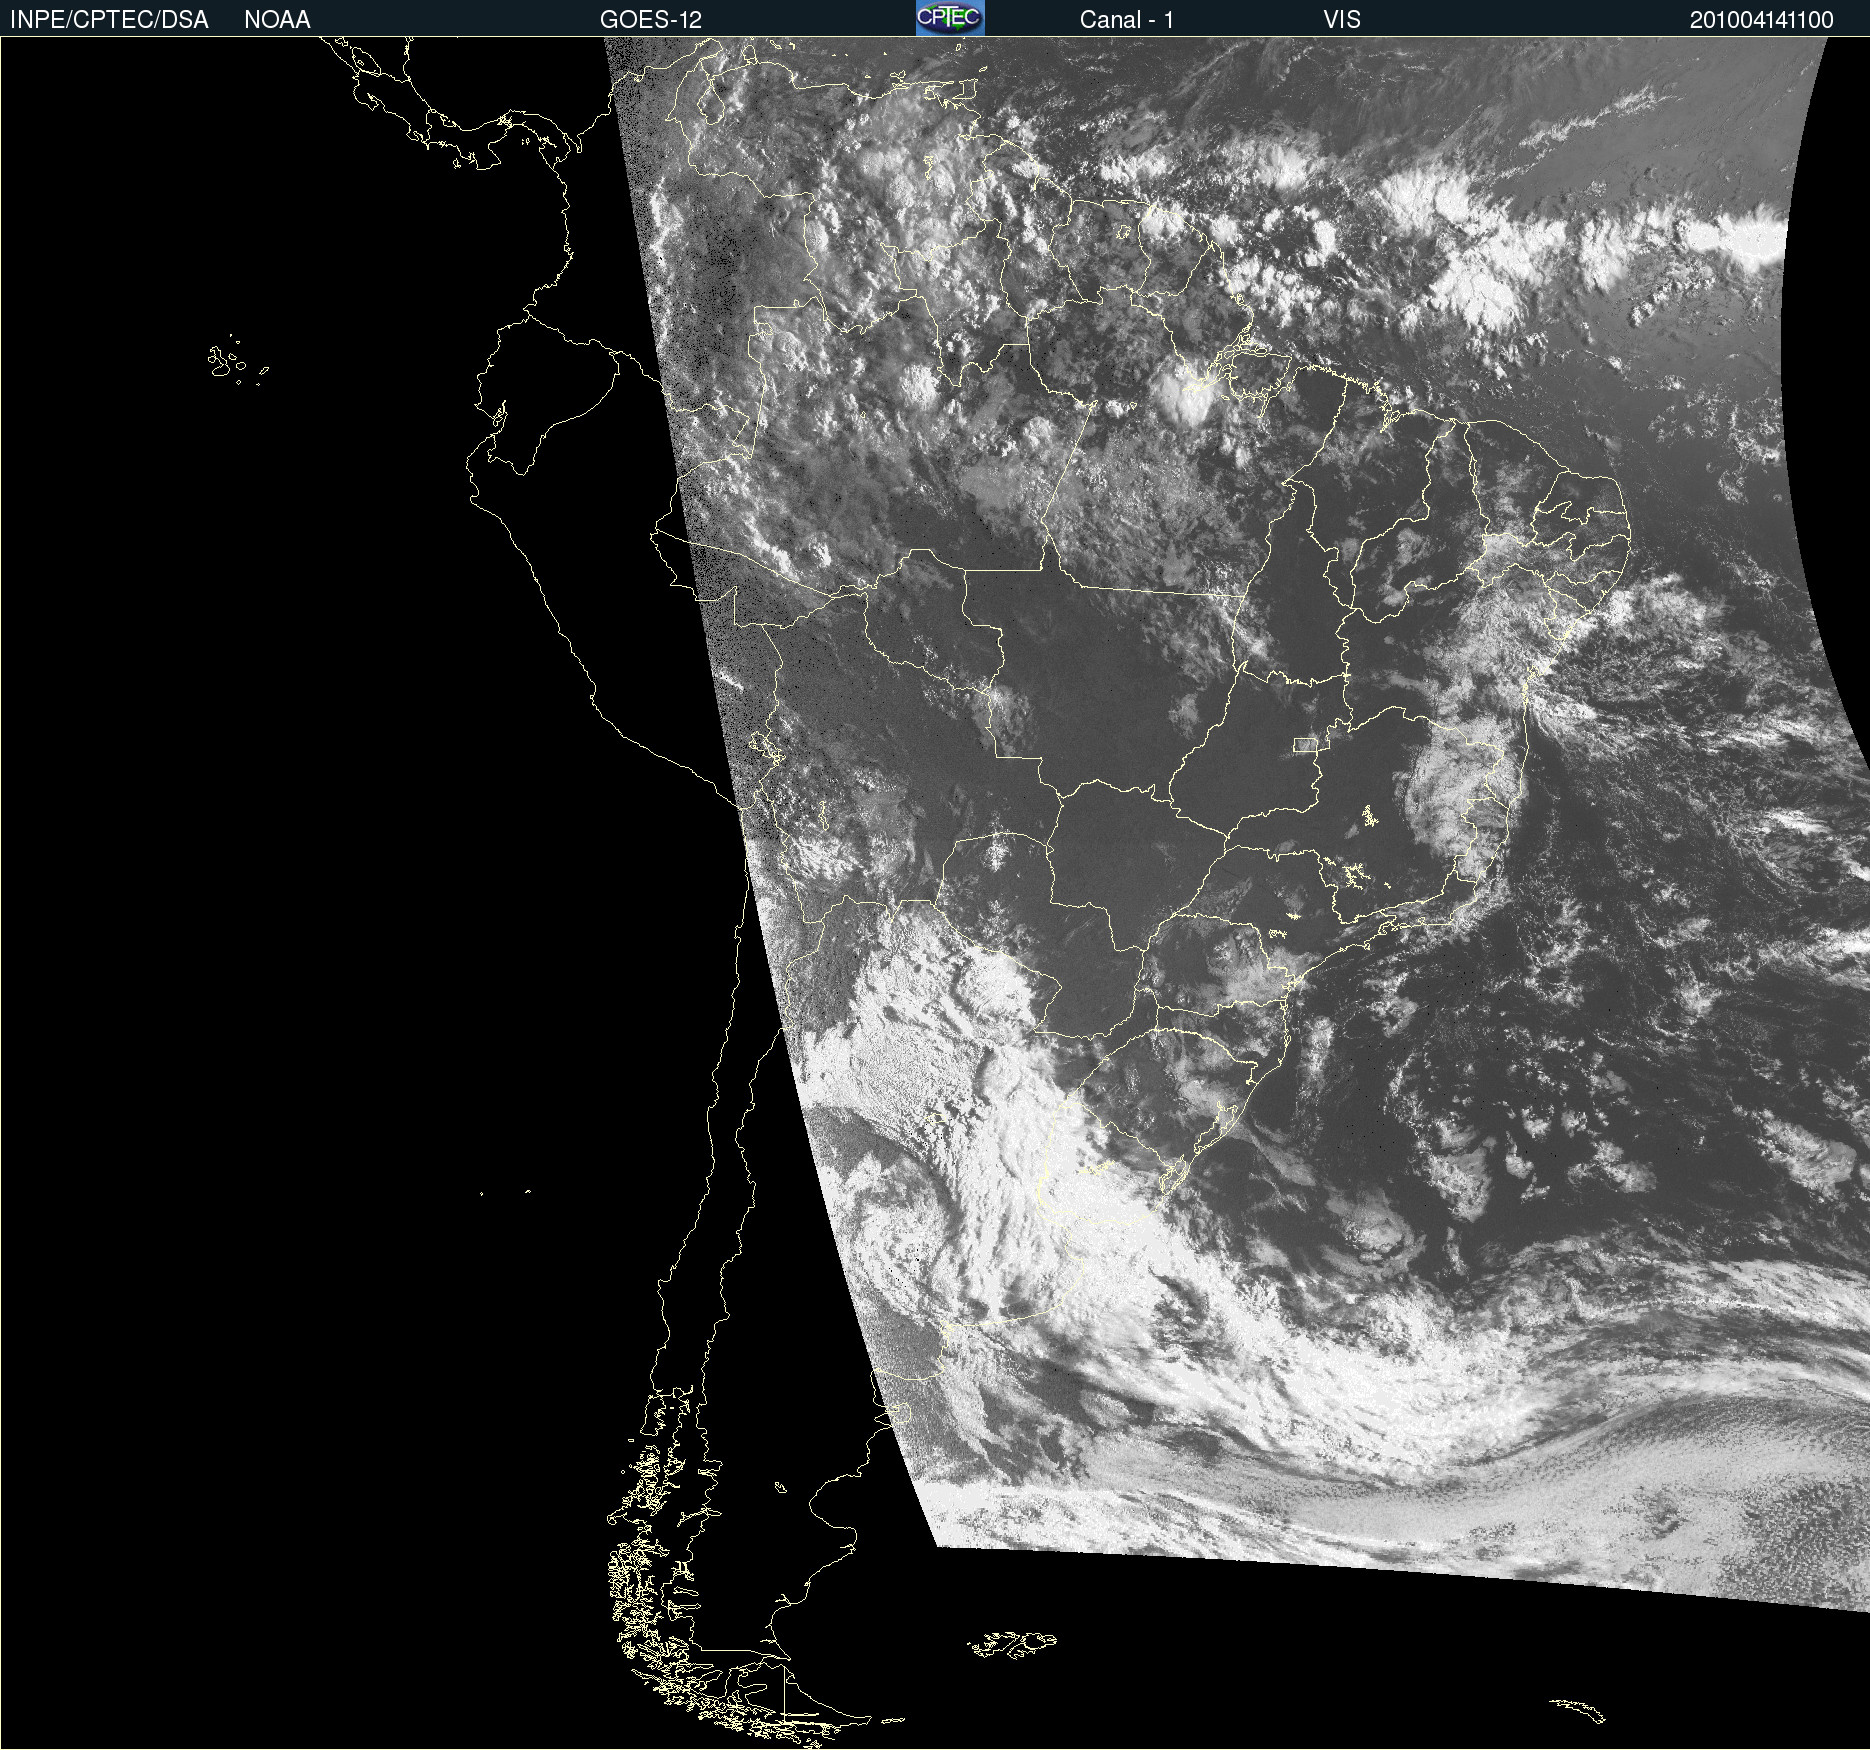Click the NOAA label in the header
This screenshot has height=1750, width=1870.
[277, 20]
